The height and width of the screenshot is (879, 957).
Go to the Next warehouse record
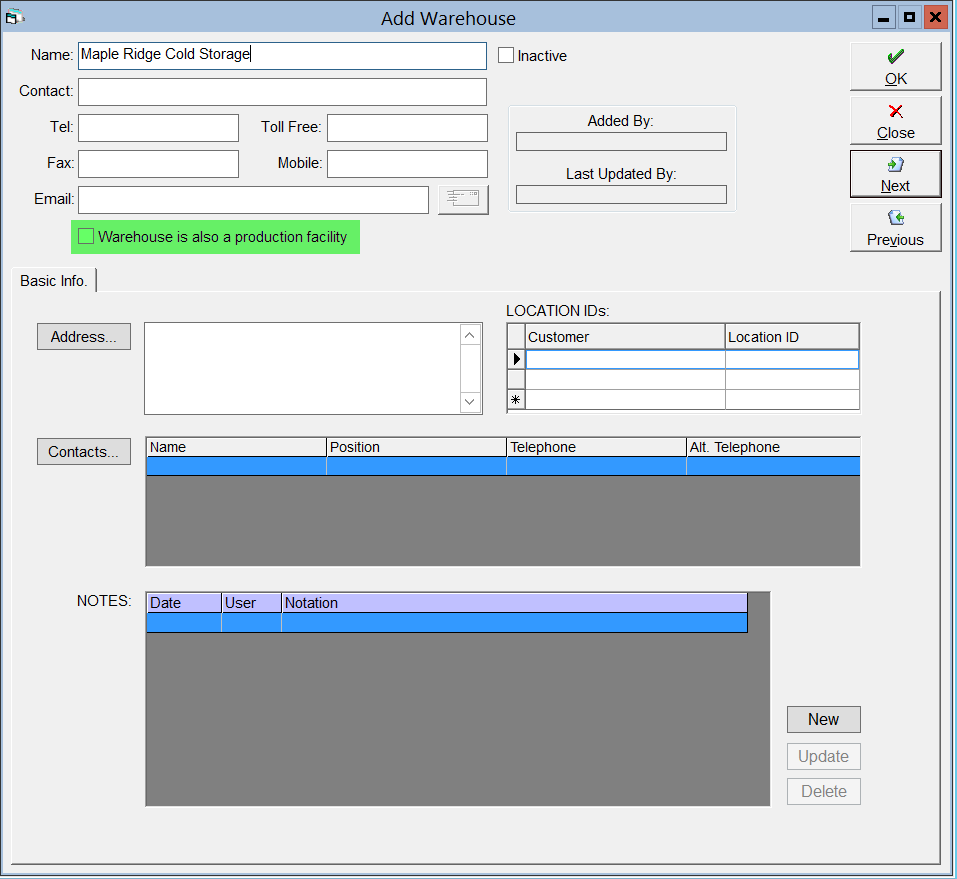tap(895, 175)
